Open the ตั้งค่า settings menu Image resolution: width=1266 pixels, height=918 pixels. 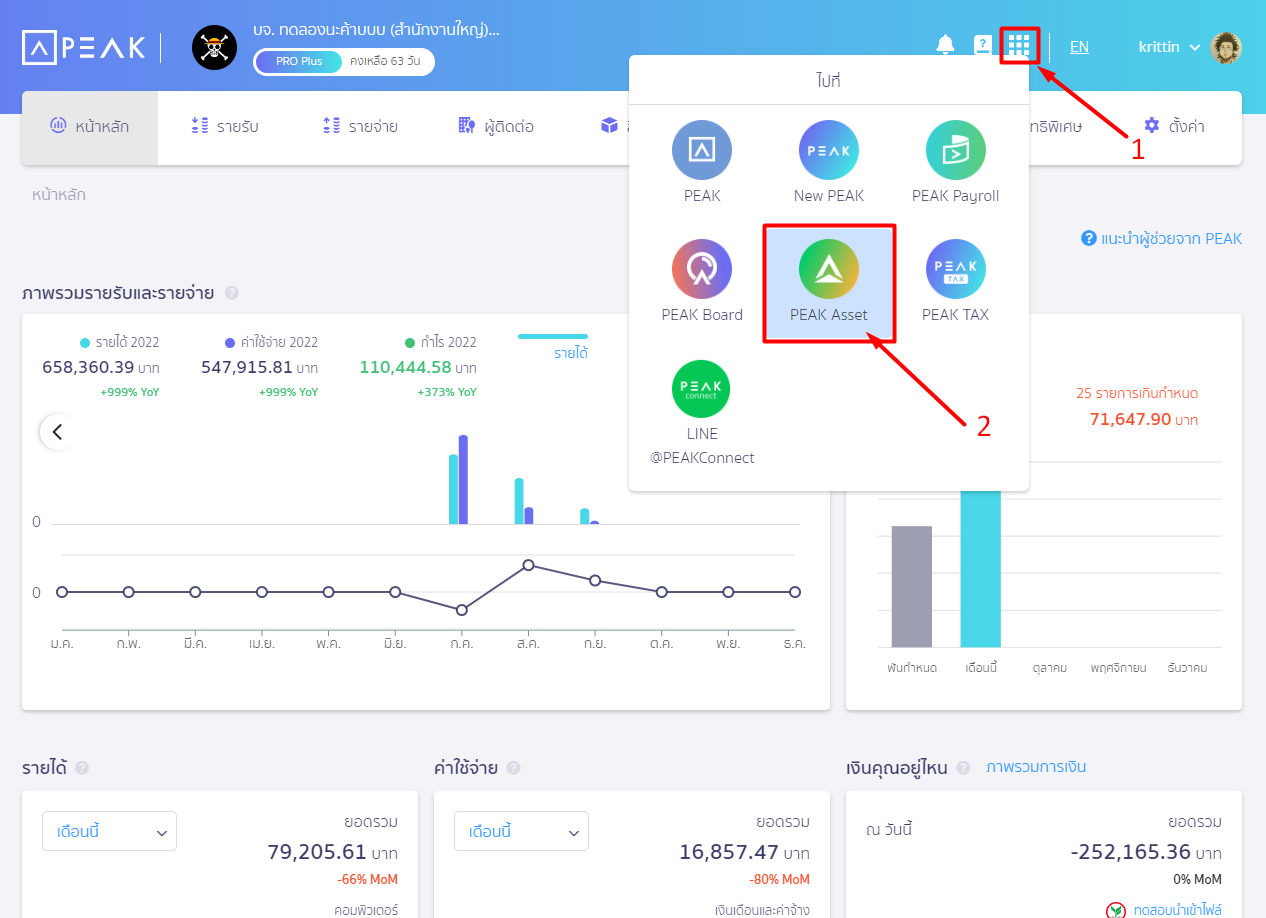click(1174, 126)
